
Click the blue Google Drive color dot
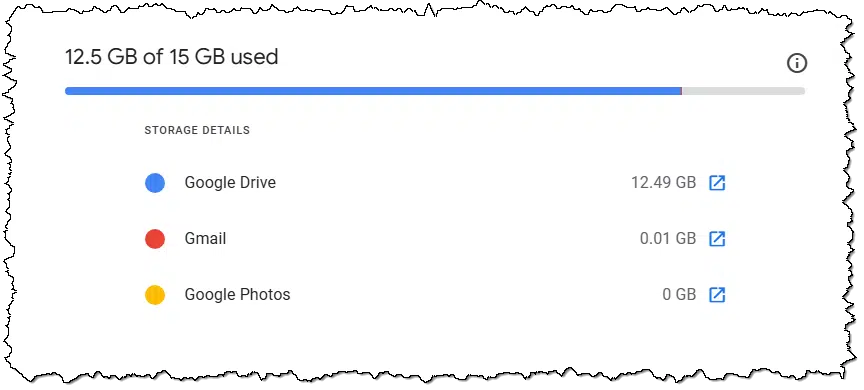click(155, 183)
